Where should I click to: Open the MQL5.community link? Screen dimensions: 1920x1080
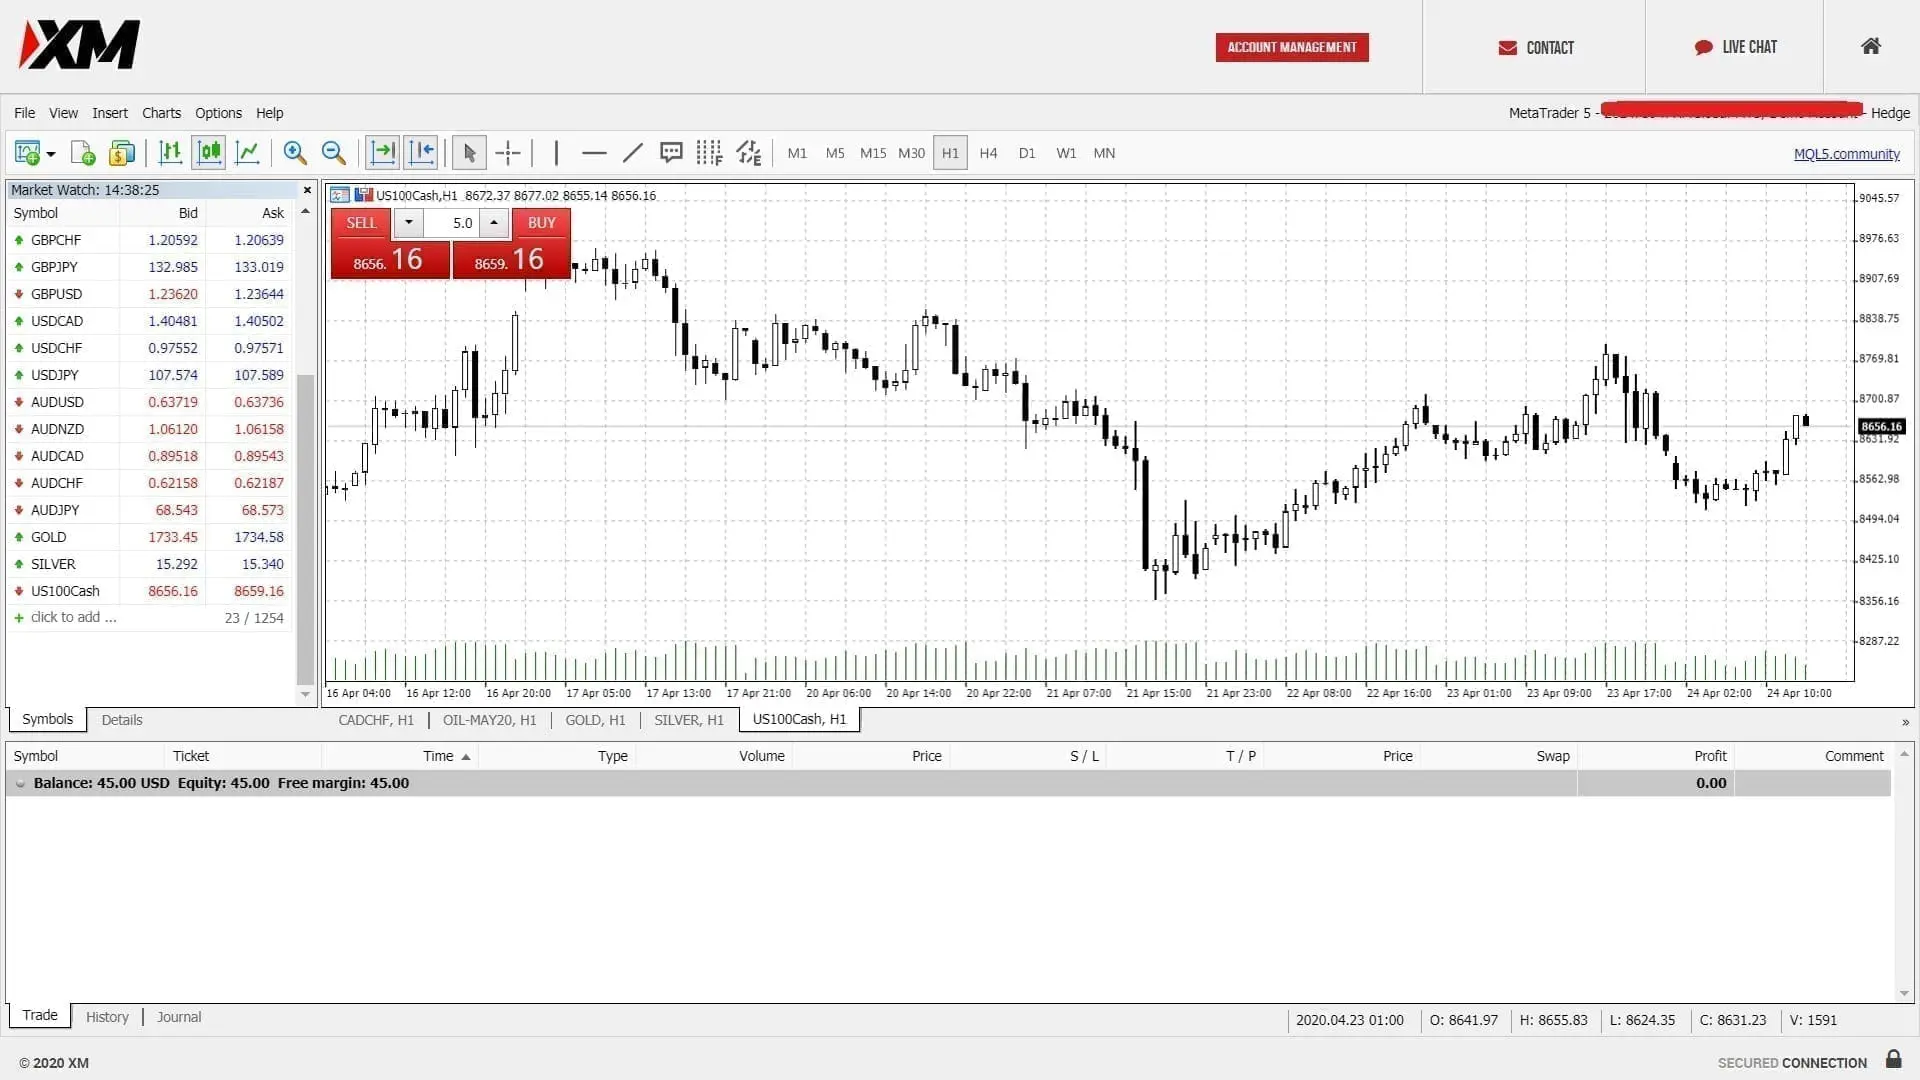[x=1846, y=154]
